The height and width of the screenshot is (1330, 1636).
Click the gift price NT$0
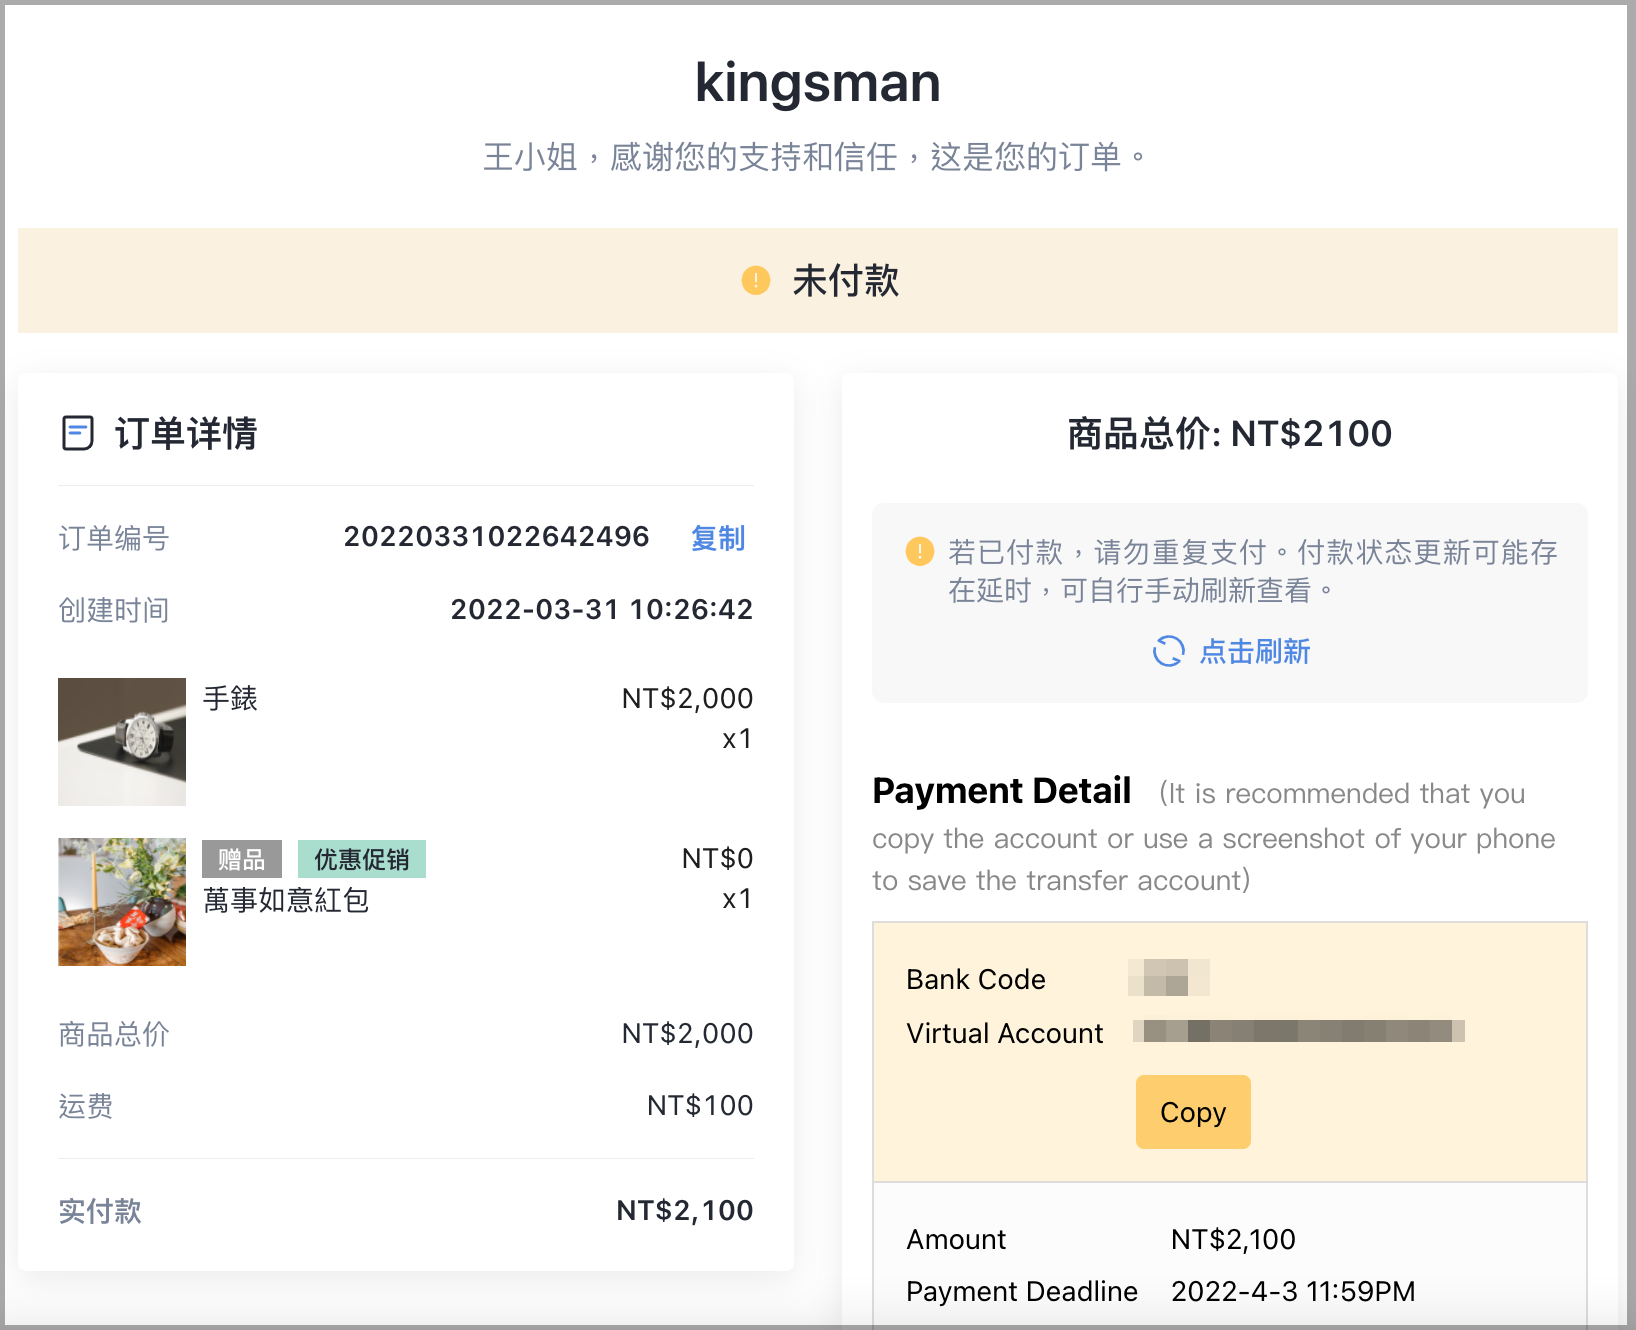(x=718, y=858)
